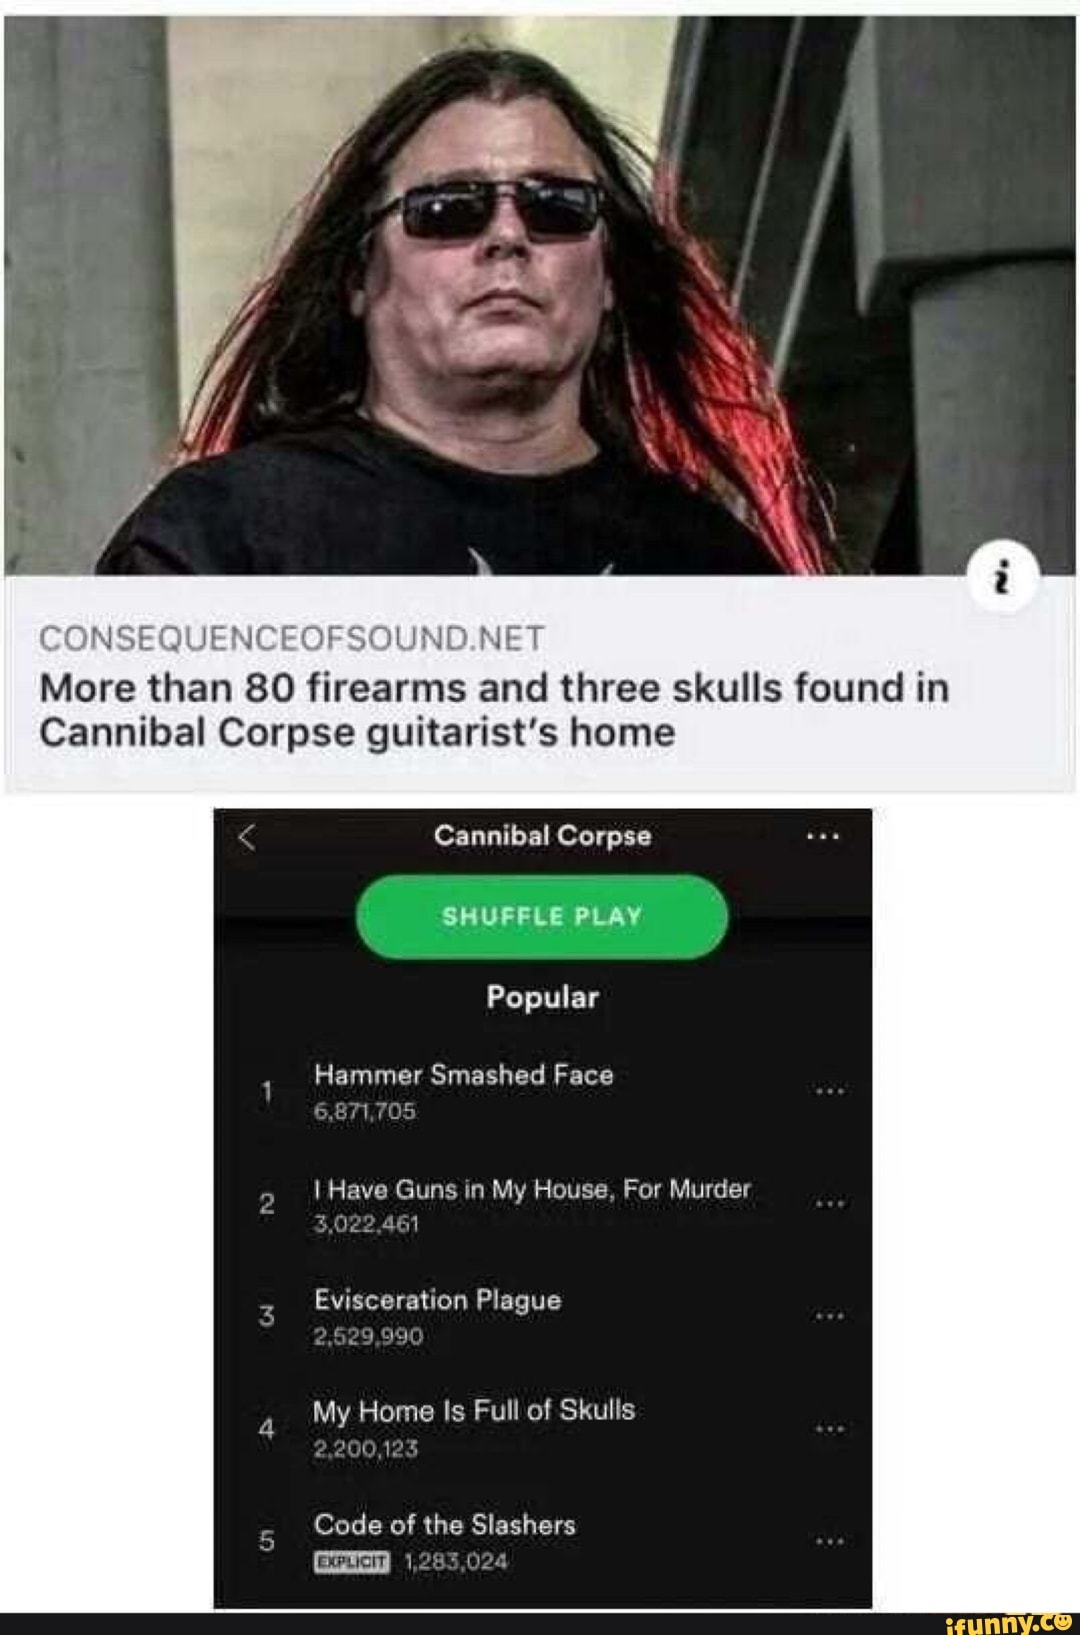
Task: Tap the green Shuffle Play button
Action: [542, 917]
